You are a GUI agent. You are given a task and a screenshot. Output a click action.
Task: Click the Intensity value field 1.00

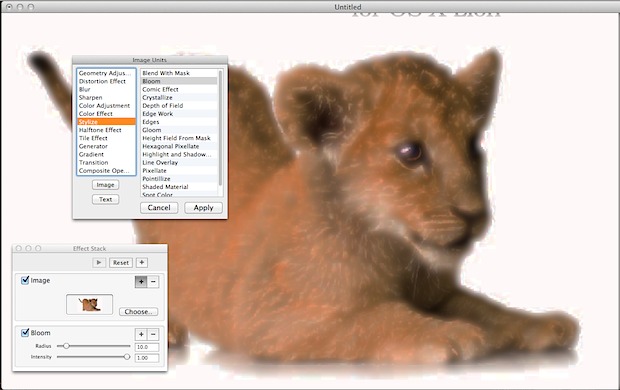[x=147, y=358]
